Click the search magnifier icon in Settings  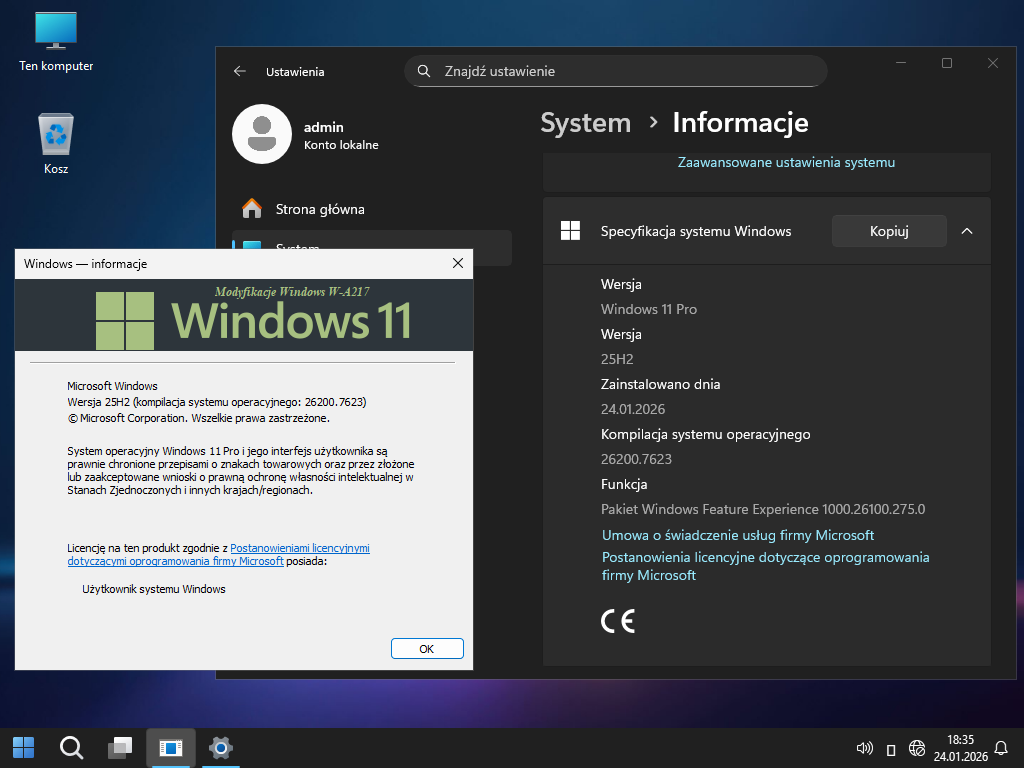coord(424,71)
